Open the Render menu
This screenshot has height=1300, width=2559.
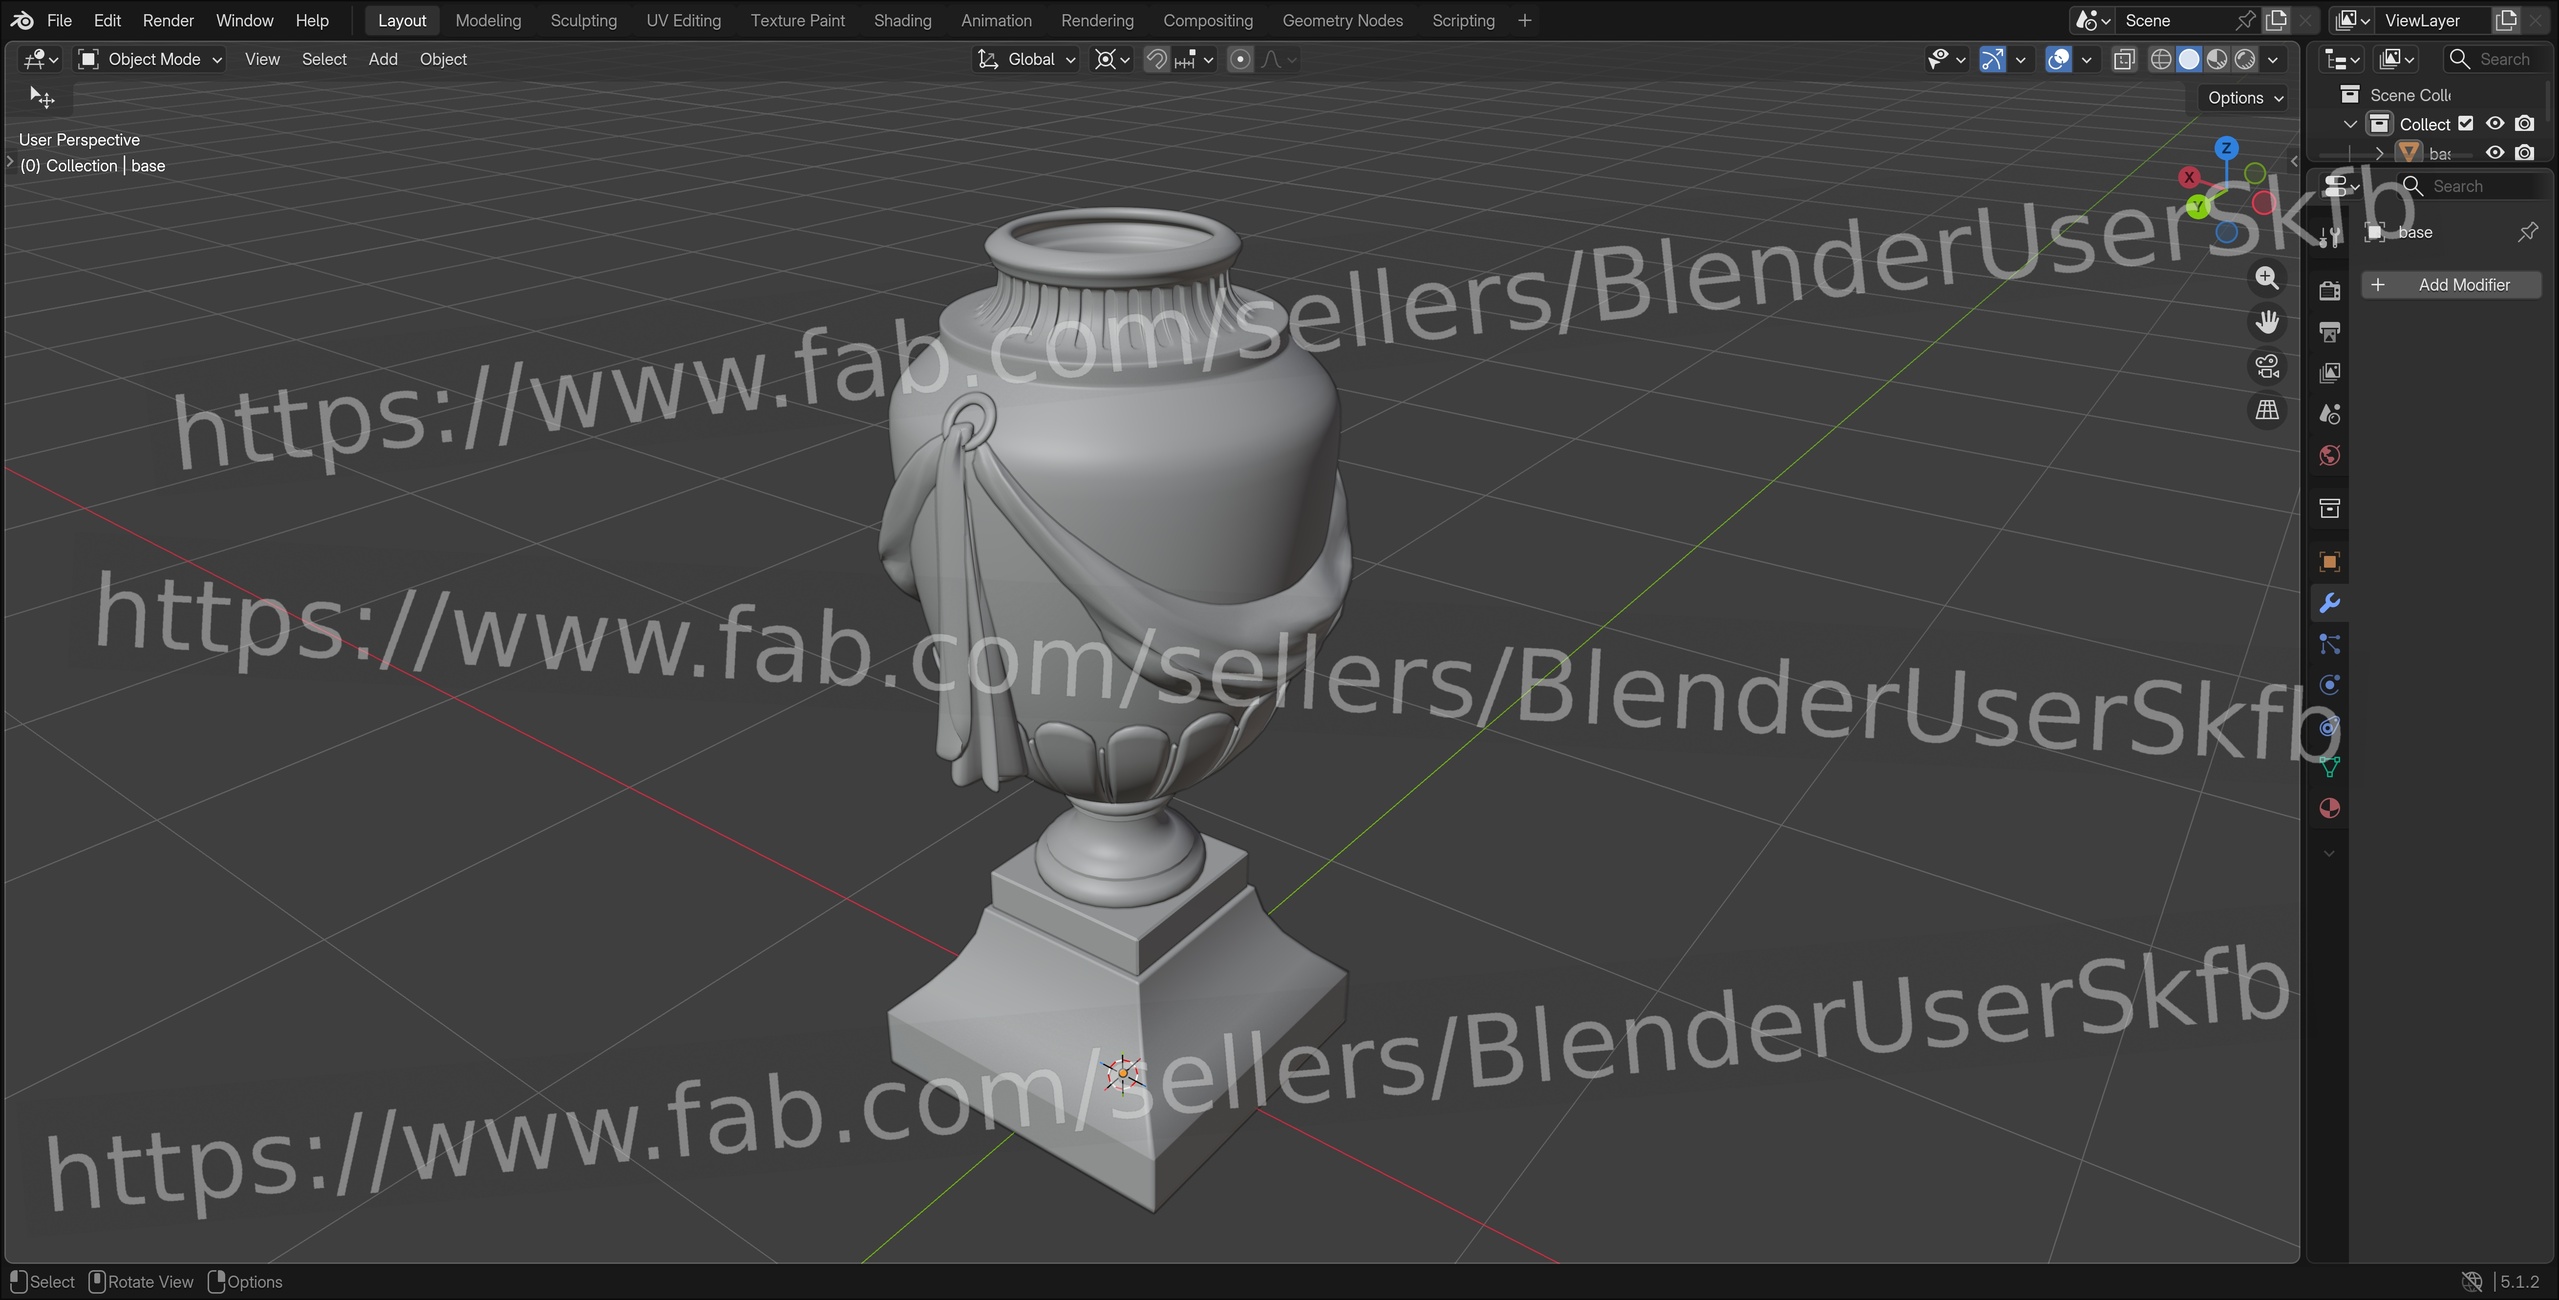168,20
